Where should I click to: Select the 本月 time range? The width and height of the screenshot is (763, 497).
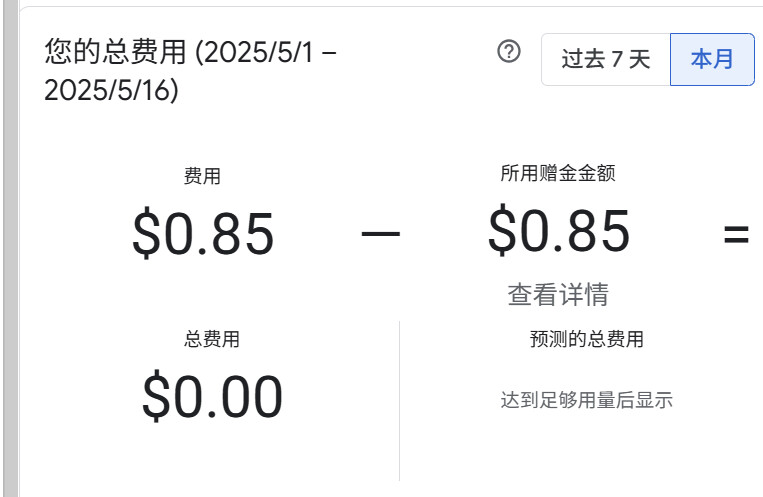(x=712, y=59)
